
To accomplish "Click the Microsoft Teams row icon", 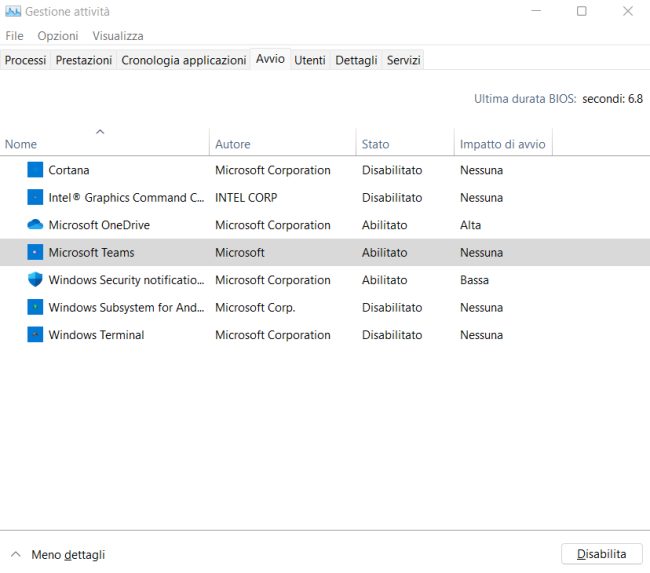I will click(35, 252).
